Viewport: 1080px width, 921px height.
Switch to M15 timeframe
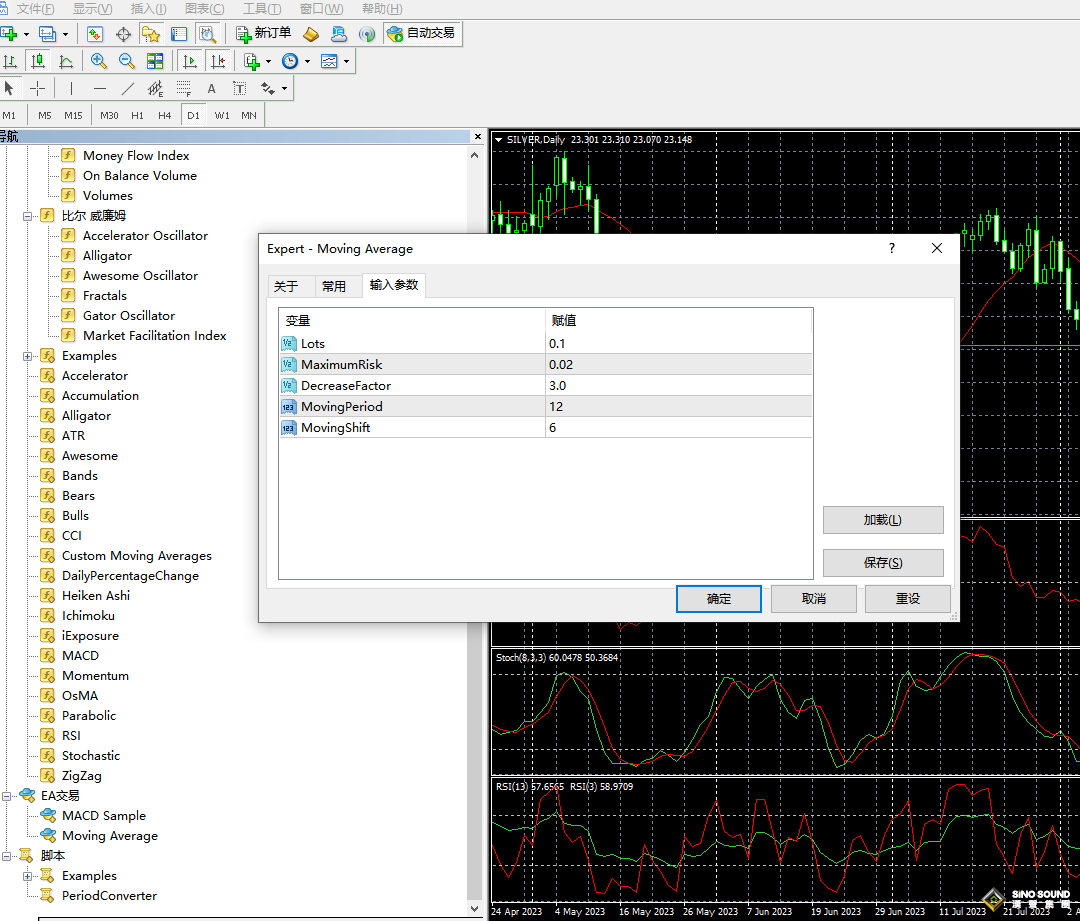click(x=73, y=115)
